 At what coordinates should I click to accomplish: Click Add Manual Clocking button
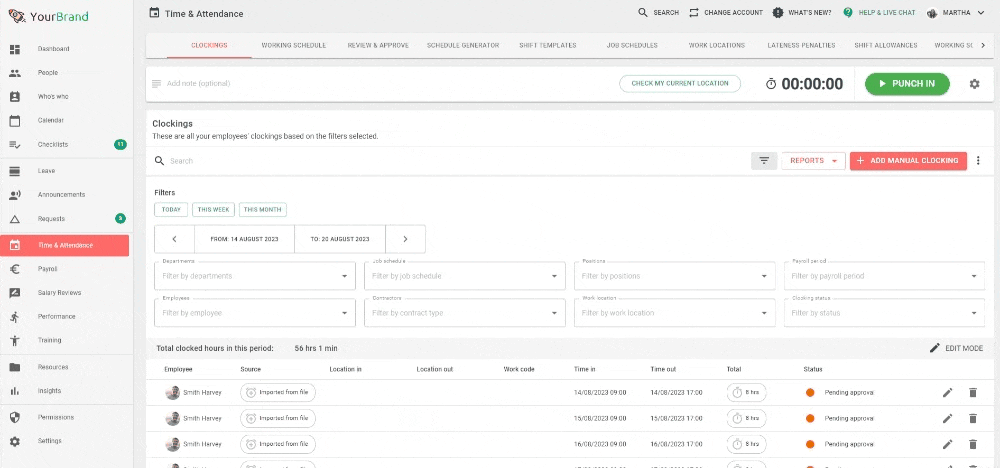(907, 160)
